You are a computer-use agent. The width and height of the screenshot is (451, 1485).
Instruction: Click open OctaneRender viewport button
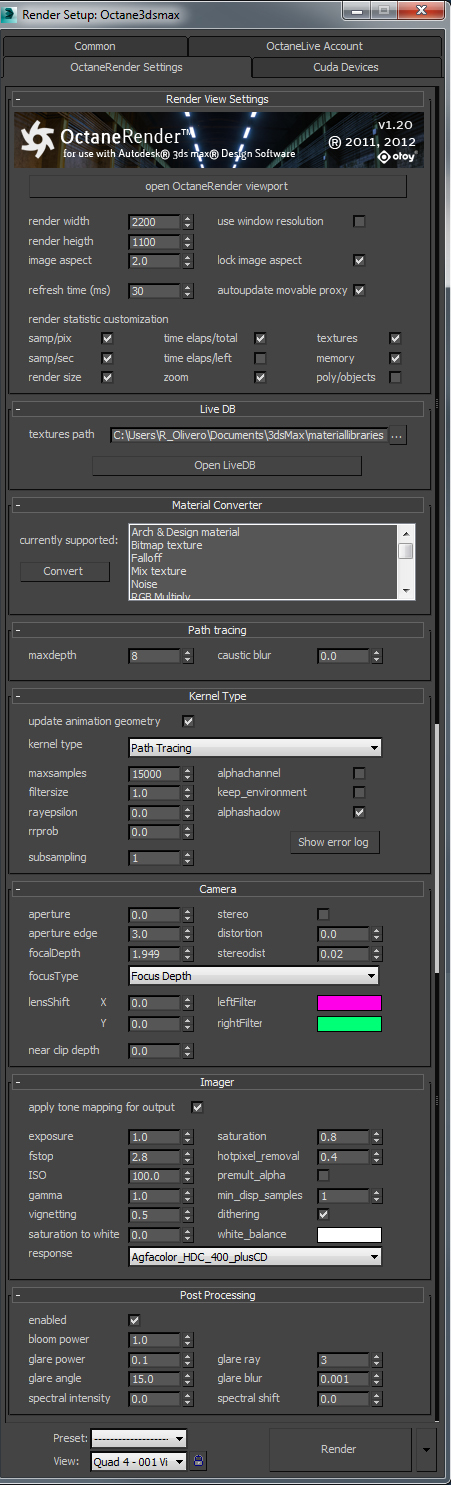(x=218, y=187)
